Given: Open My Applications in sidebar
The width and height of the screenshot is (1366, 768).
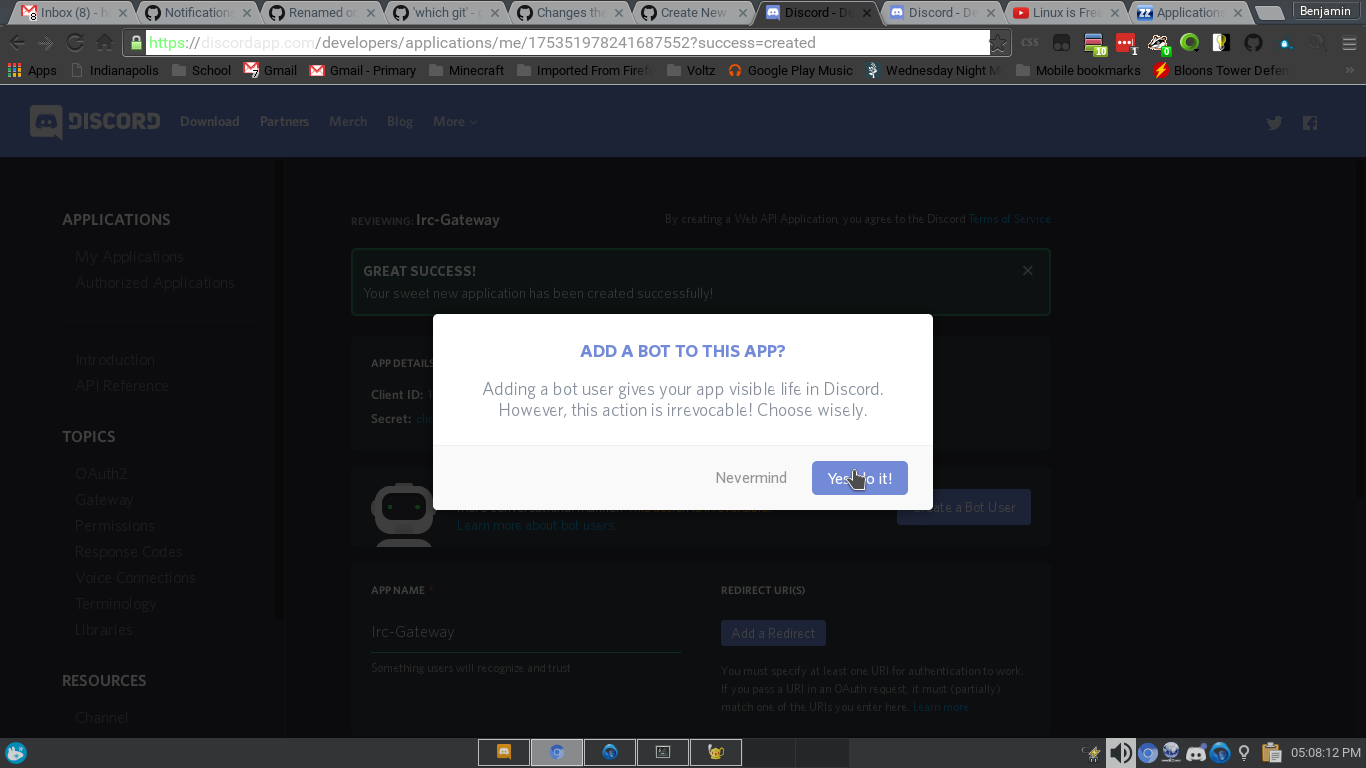Looking at the screenshot, I should [x=129, y=257].
